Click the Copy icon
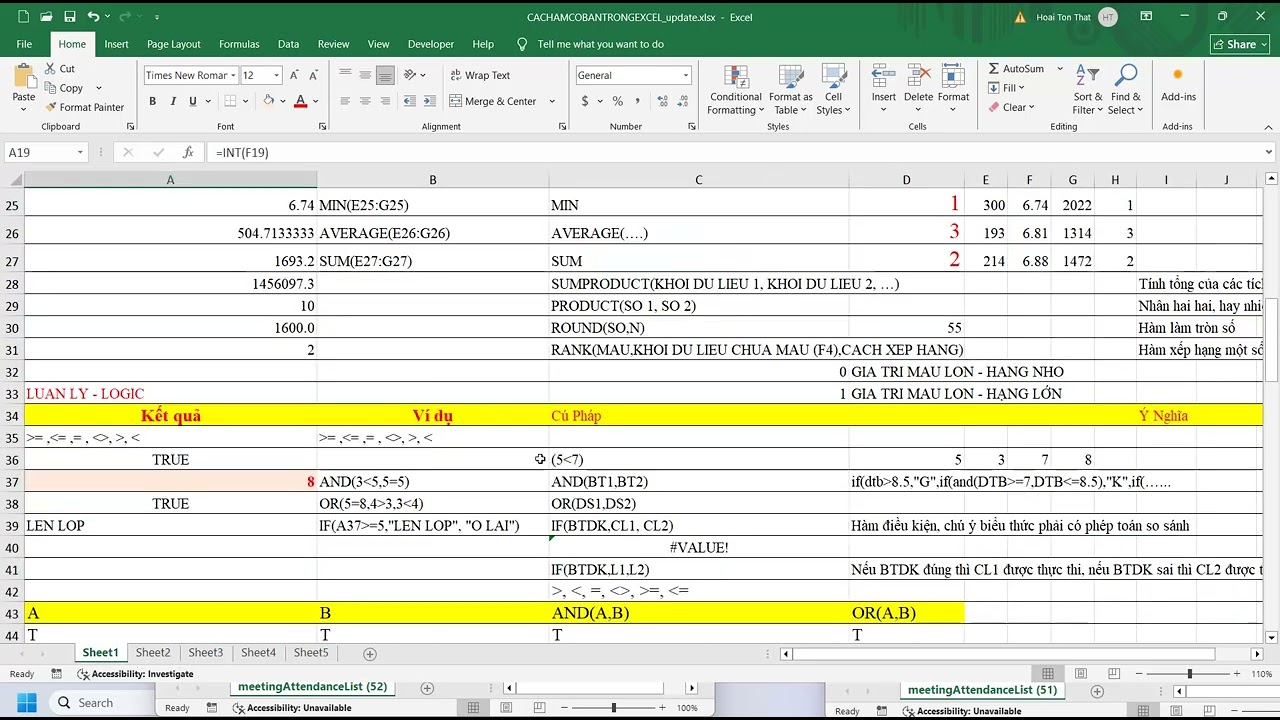 pyautogui.click(x=51, y=88)
